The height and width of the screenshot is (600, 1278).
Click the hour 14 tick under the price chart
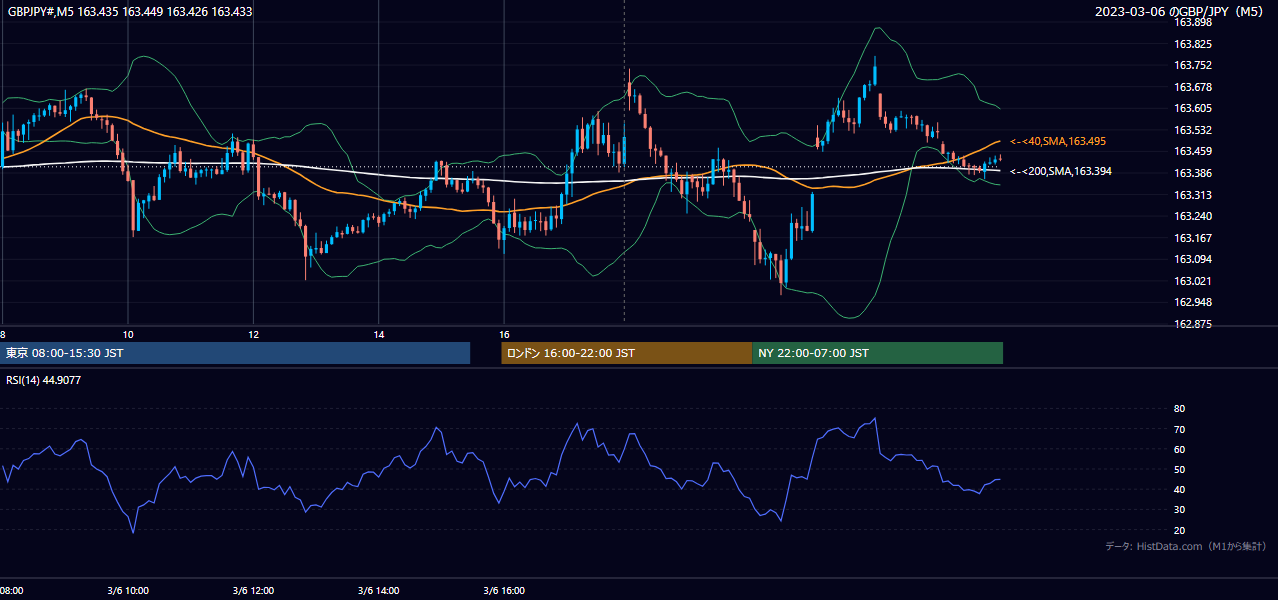pos(379,334)
